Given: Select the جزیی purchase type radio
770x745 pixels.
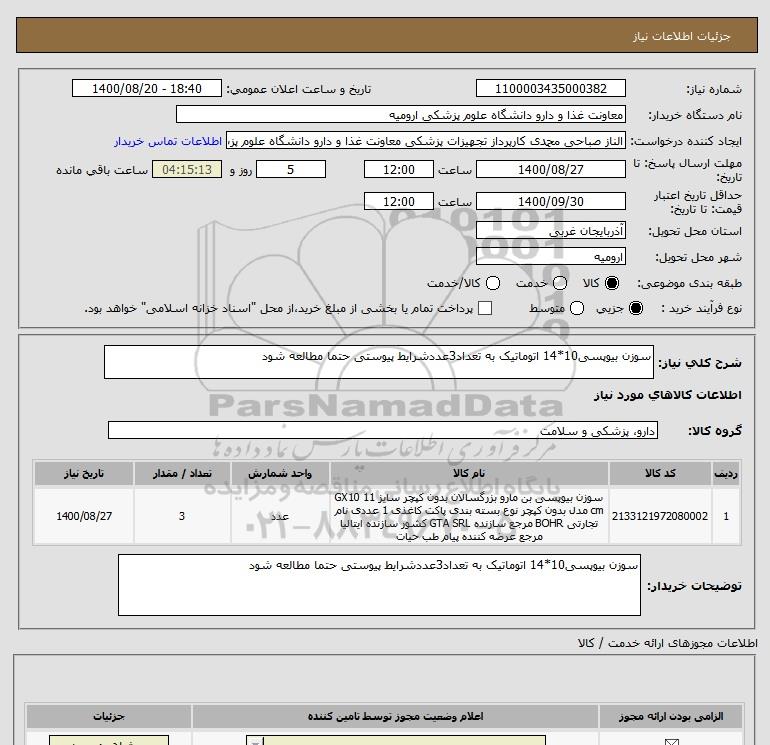Looking at the screenshot, I should click(x=636, y=308).
